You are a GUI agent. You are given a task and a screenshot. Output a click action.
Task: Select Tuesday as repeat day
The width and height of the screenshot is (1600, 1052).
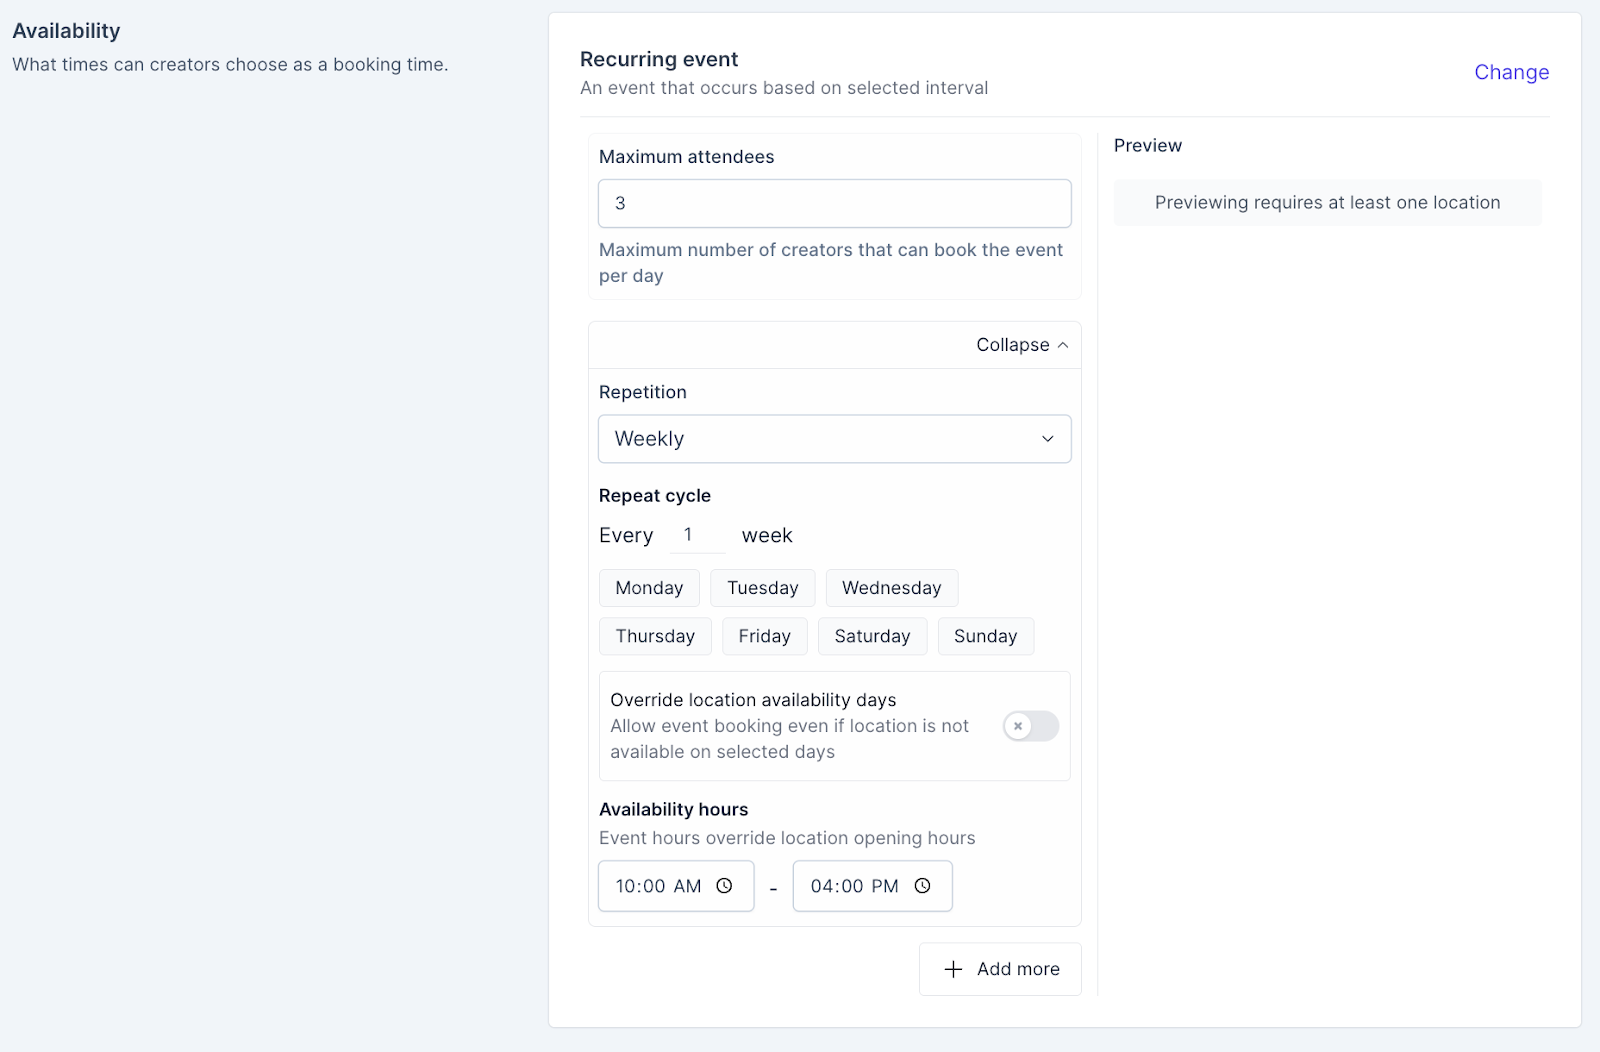click(x=762, y=588)
